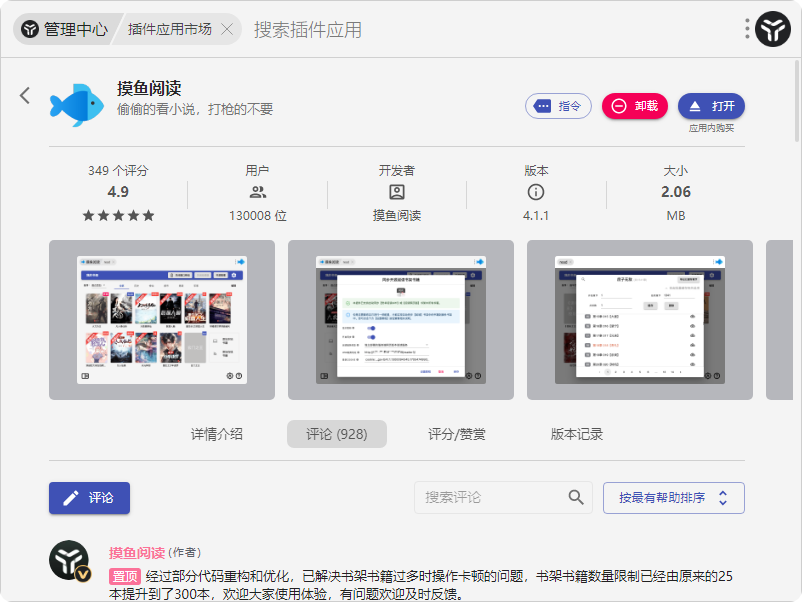The width and height of the screenshot is (802, 602).
Task: Switch to the 版本记录 tab
Action: coord(576,434)
